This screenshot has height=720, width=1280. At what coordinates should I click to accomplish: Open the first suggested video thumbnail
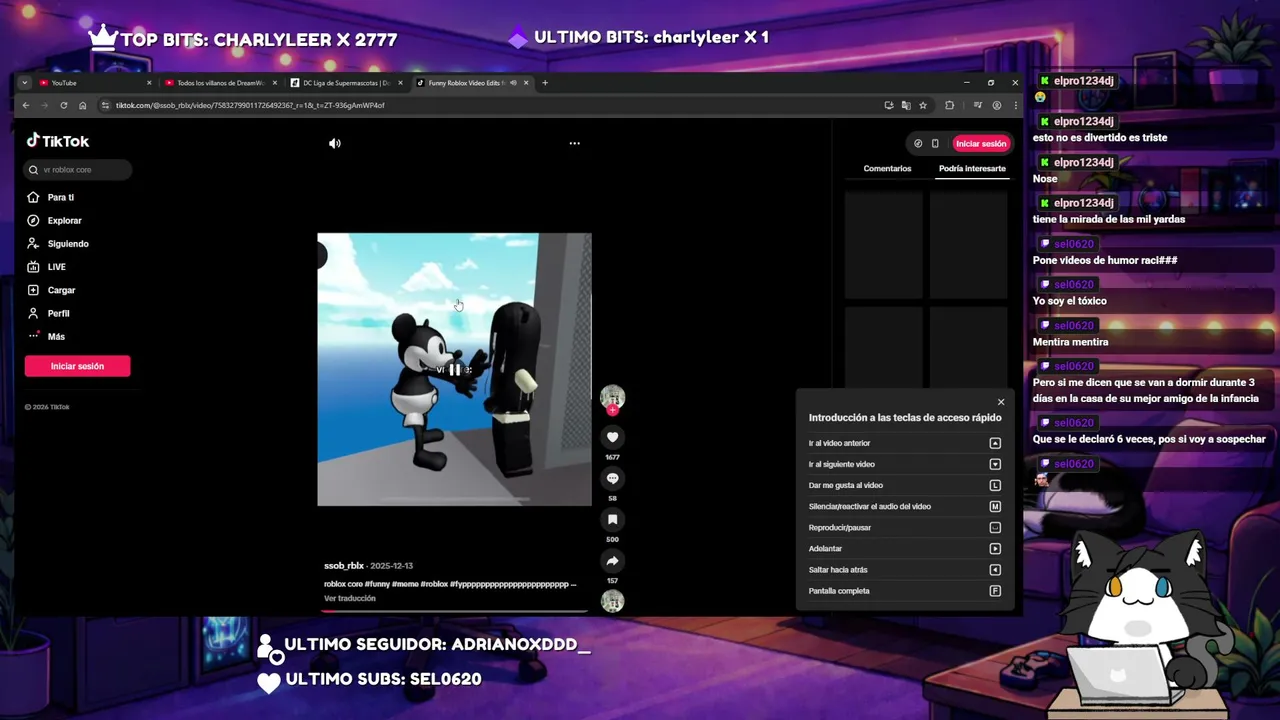(884, 244)
